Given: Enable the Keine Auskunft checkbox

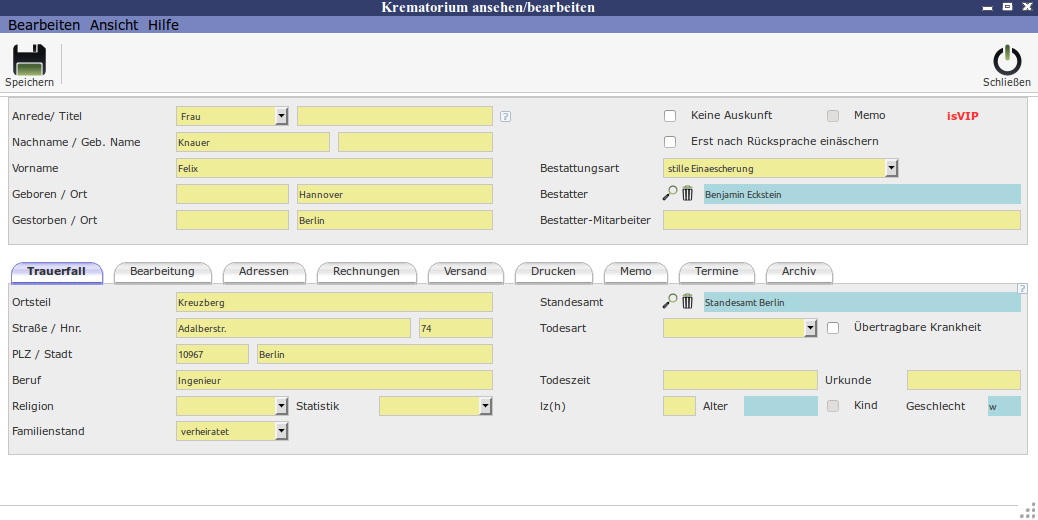Looking at the screenshot, I should point(670,116).
